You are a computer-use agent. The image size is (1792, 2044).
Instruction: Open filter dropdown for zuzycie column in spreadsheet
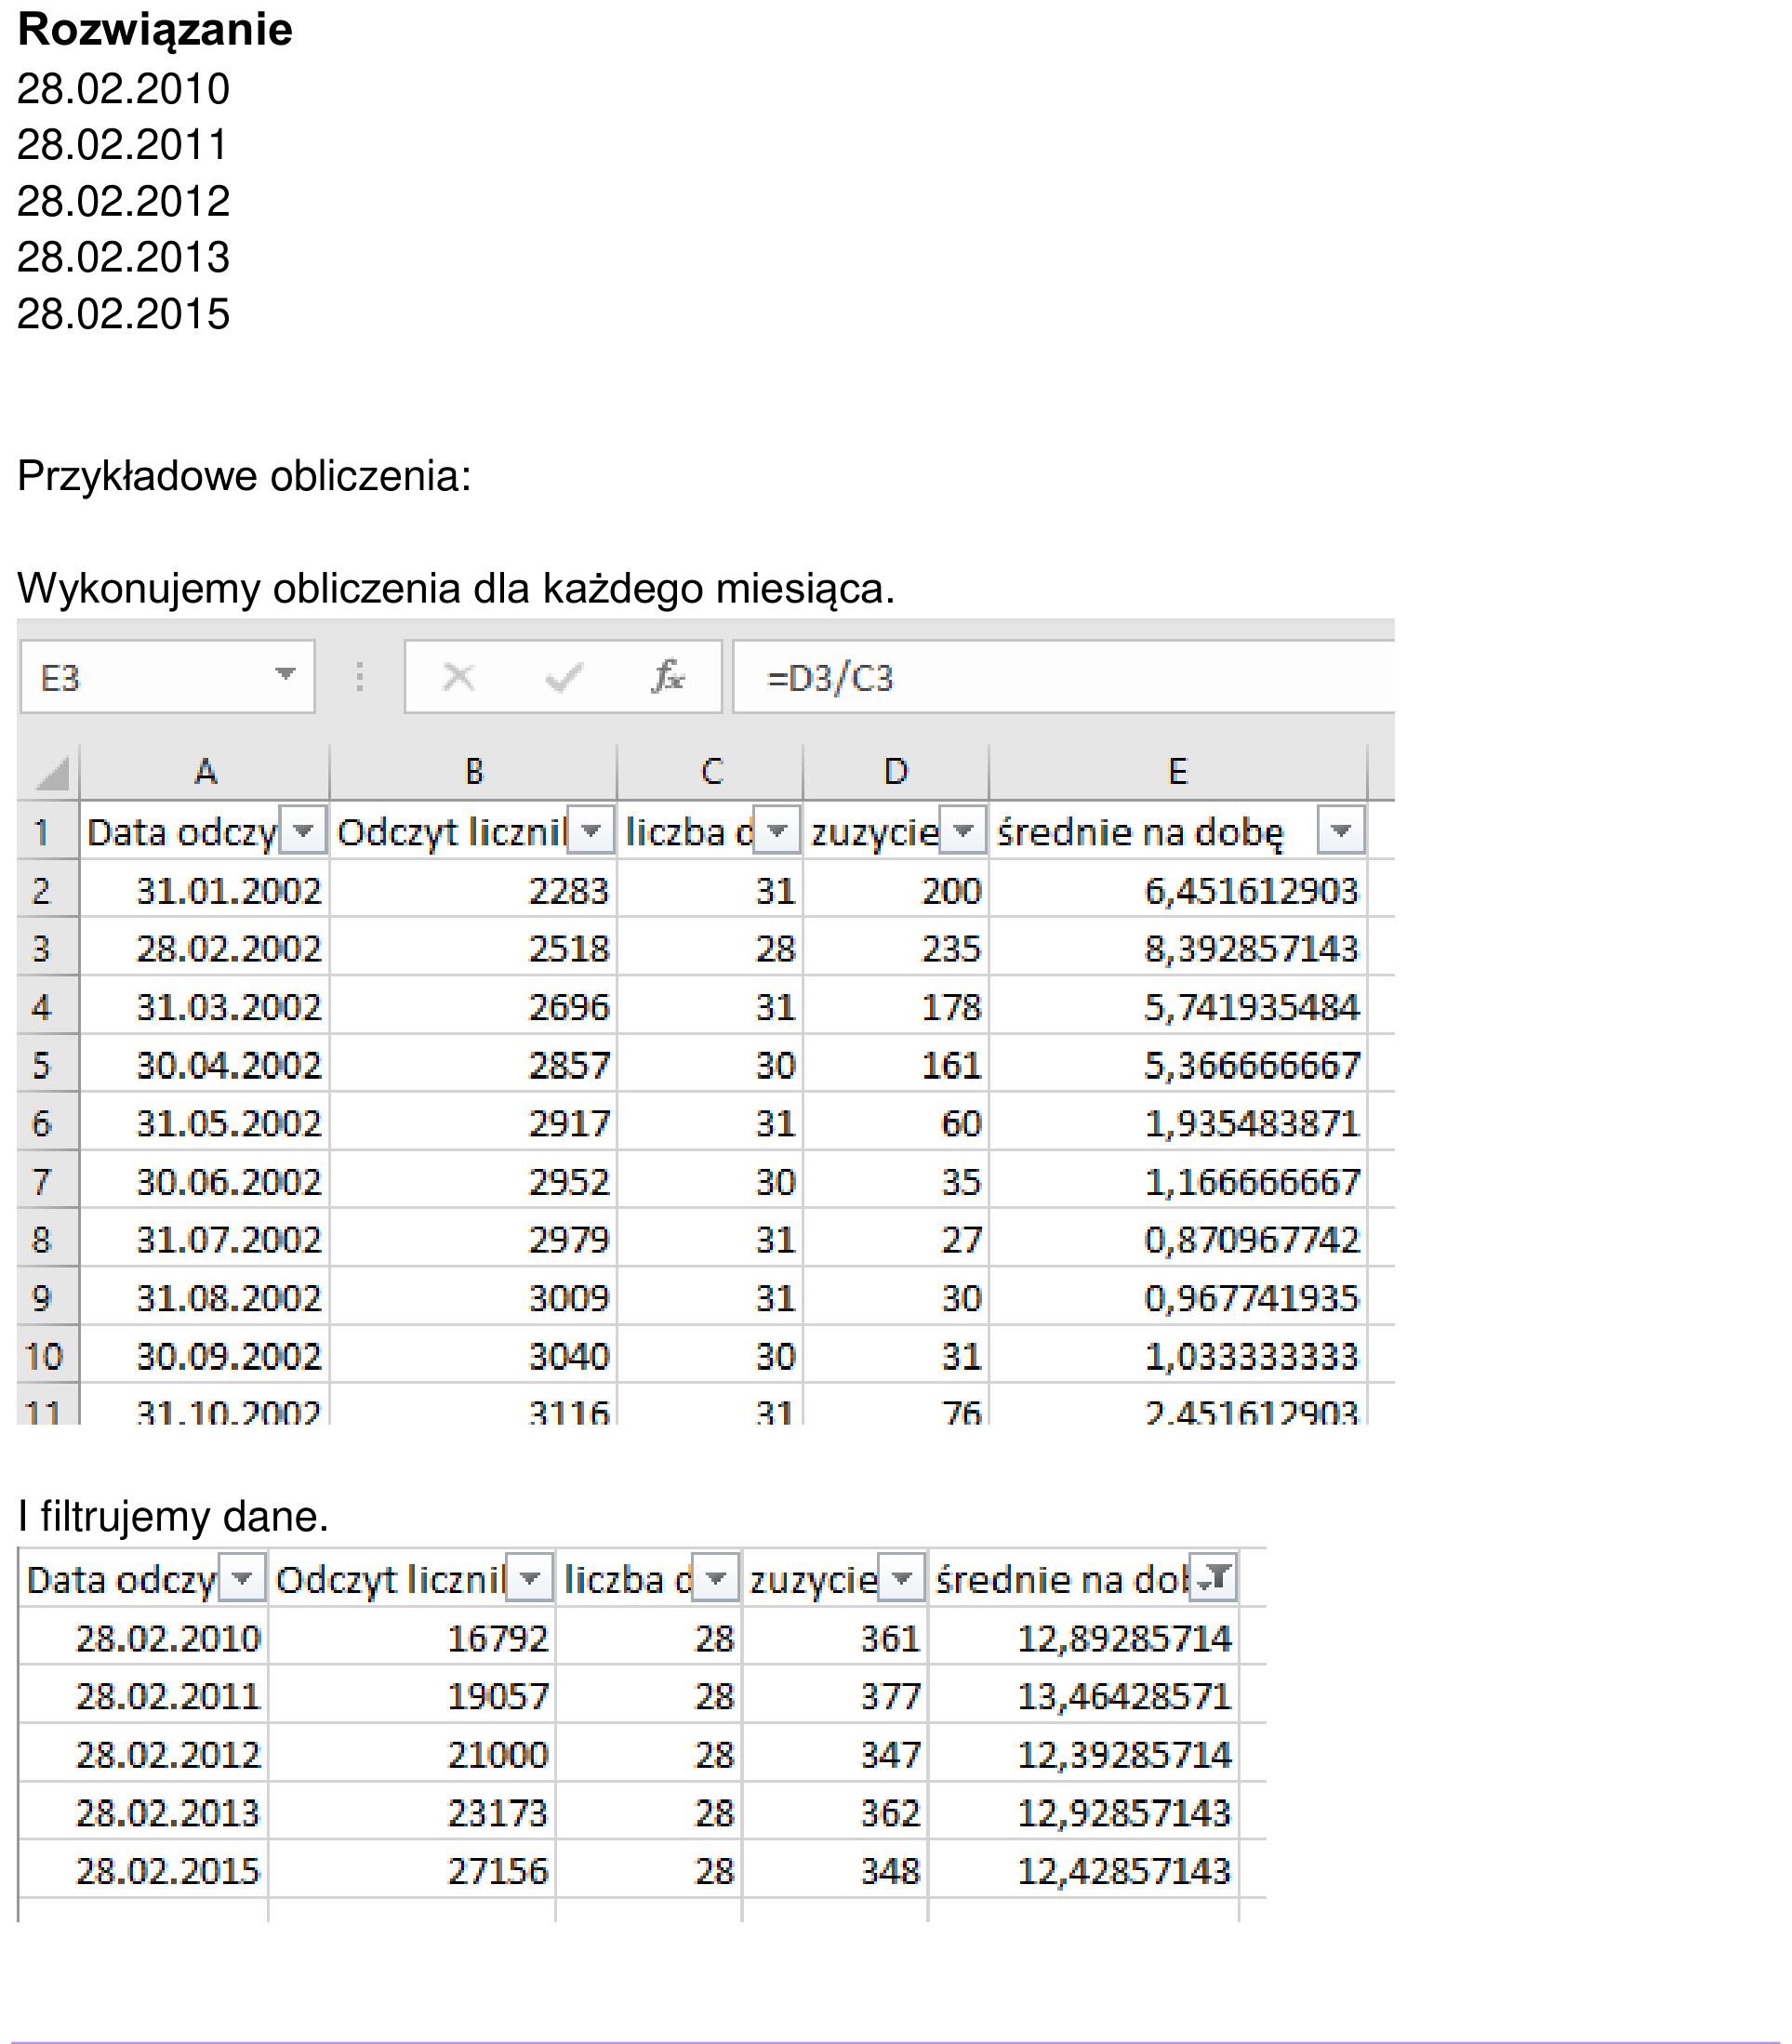pos(963,830)
